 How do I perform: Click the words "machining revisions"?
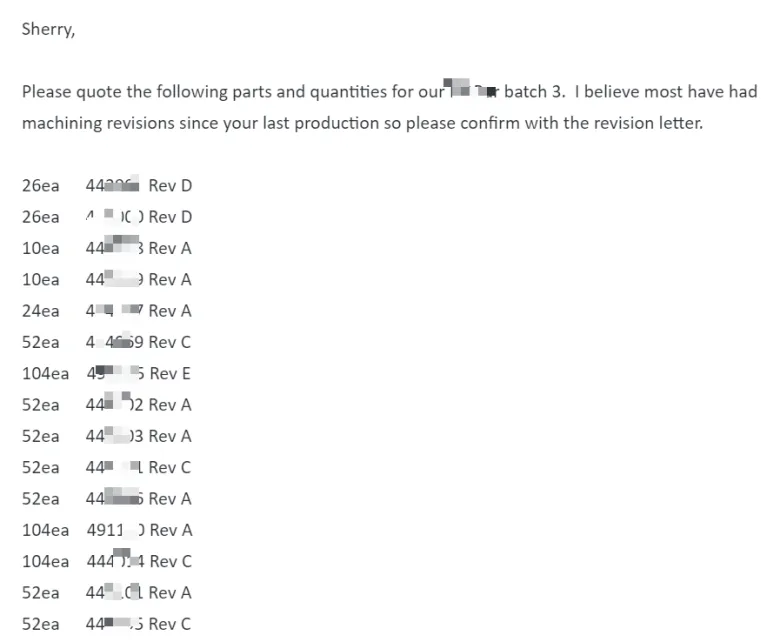(x=98, y=123)
